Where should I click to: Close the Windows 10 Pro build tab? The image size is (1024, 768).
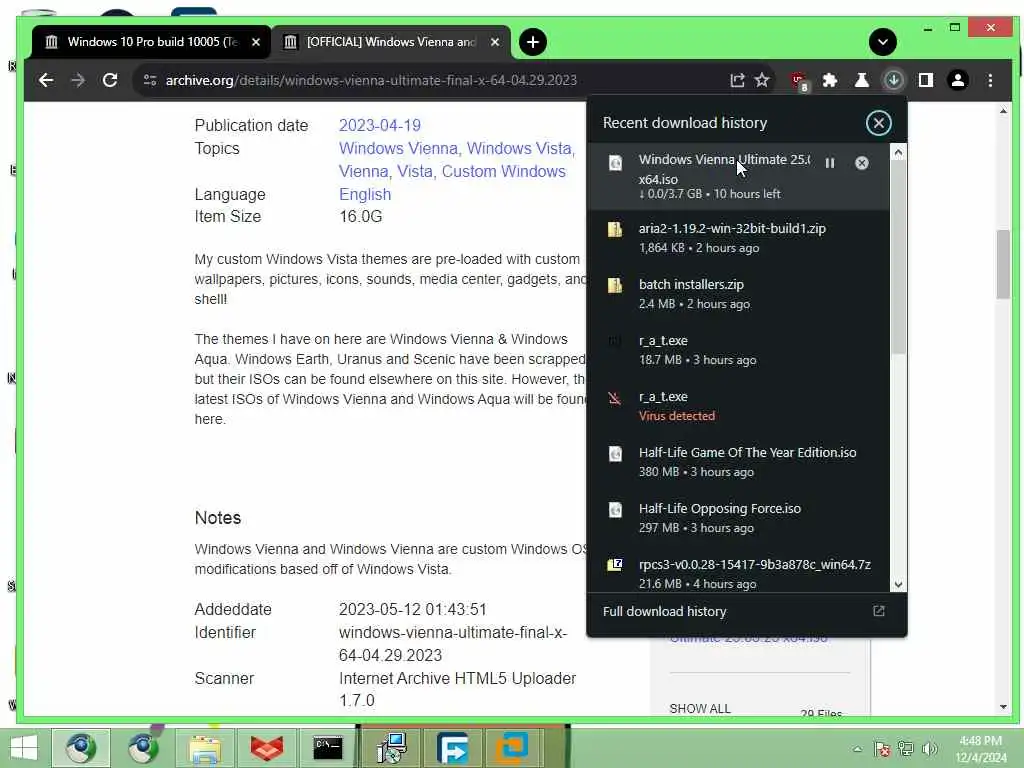coord(256,42)
